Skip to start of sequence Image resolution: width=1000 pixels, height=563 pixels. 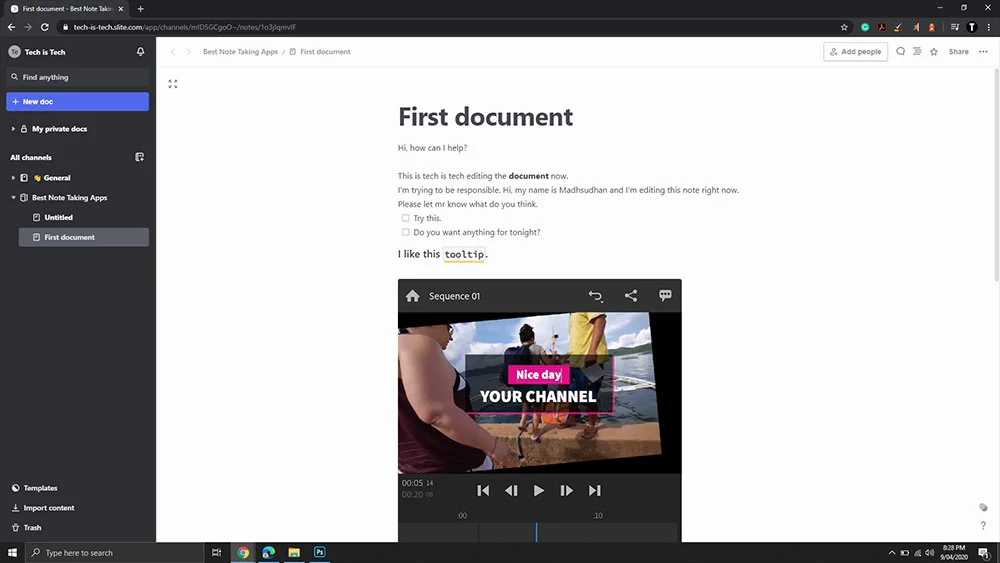tap(483, 490)
